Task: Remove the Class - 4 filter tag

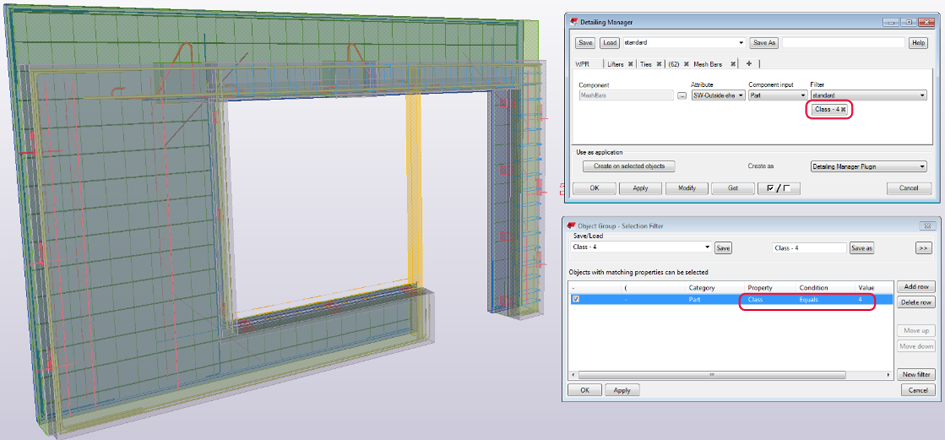Action: 843,109
